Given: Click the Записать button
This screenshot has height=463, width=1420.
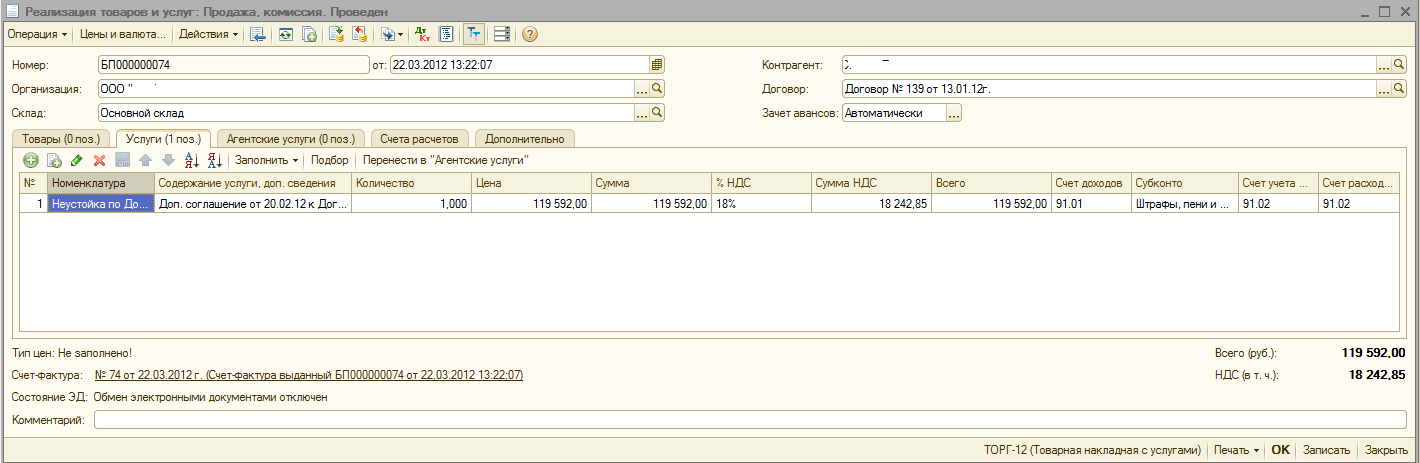Looking at the screenshot, I should point(1326,450).
